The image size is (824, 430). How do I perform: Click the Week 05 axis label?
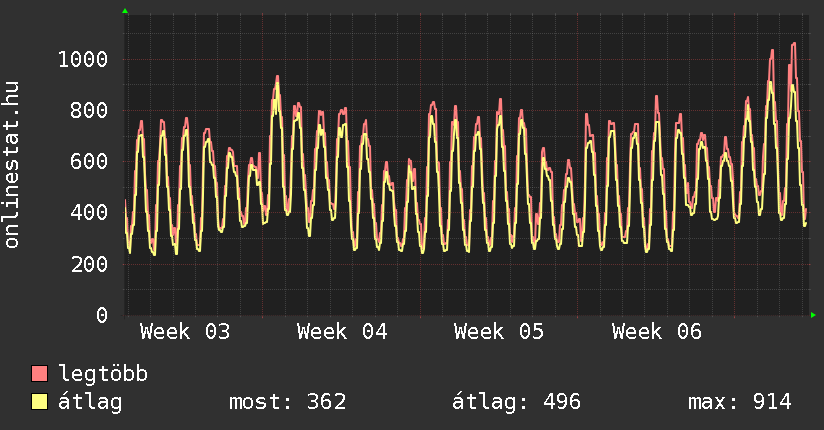click(499, 332)
